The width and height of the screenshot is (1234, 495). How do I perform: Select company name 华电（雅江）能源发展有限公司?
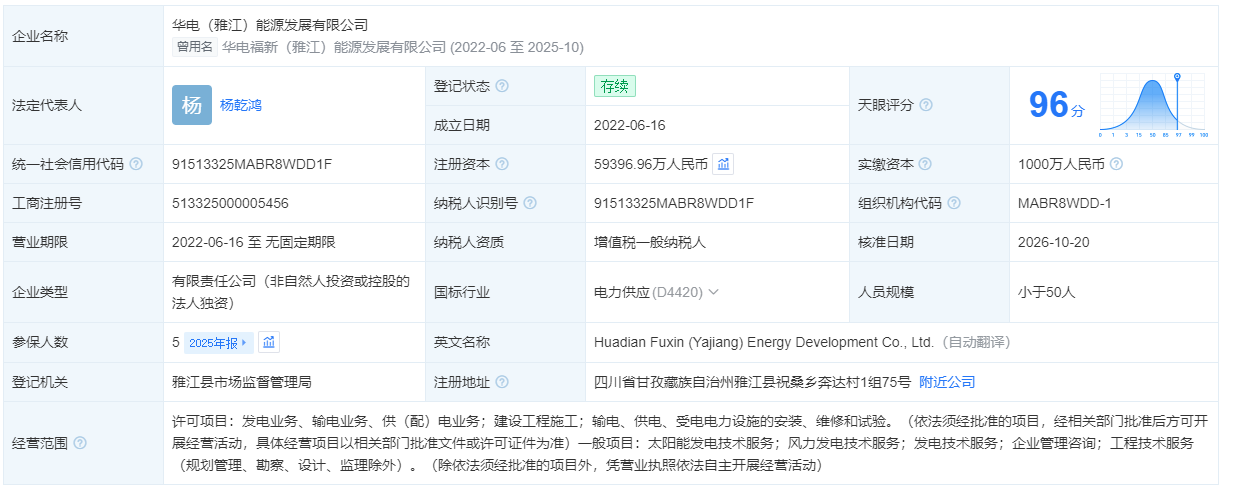[x=270, y=24]
